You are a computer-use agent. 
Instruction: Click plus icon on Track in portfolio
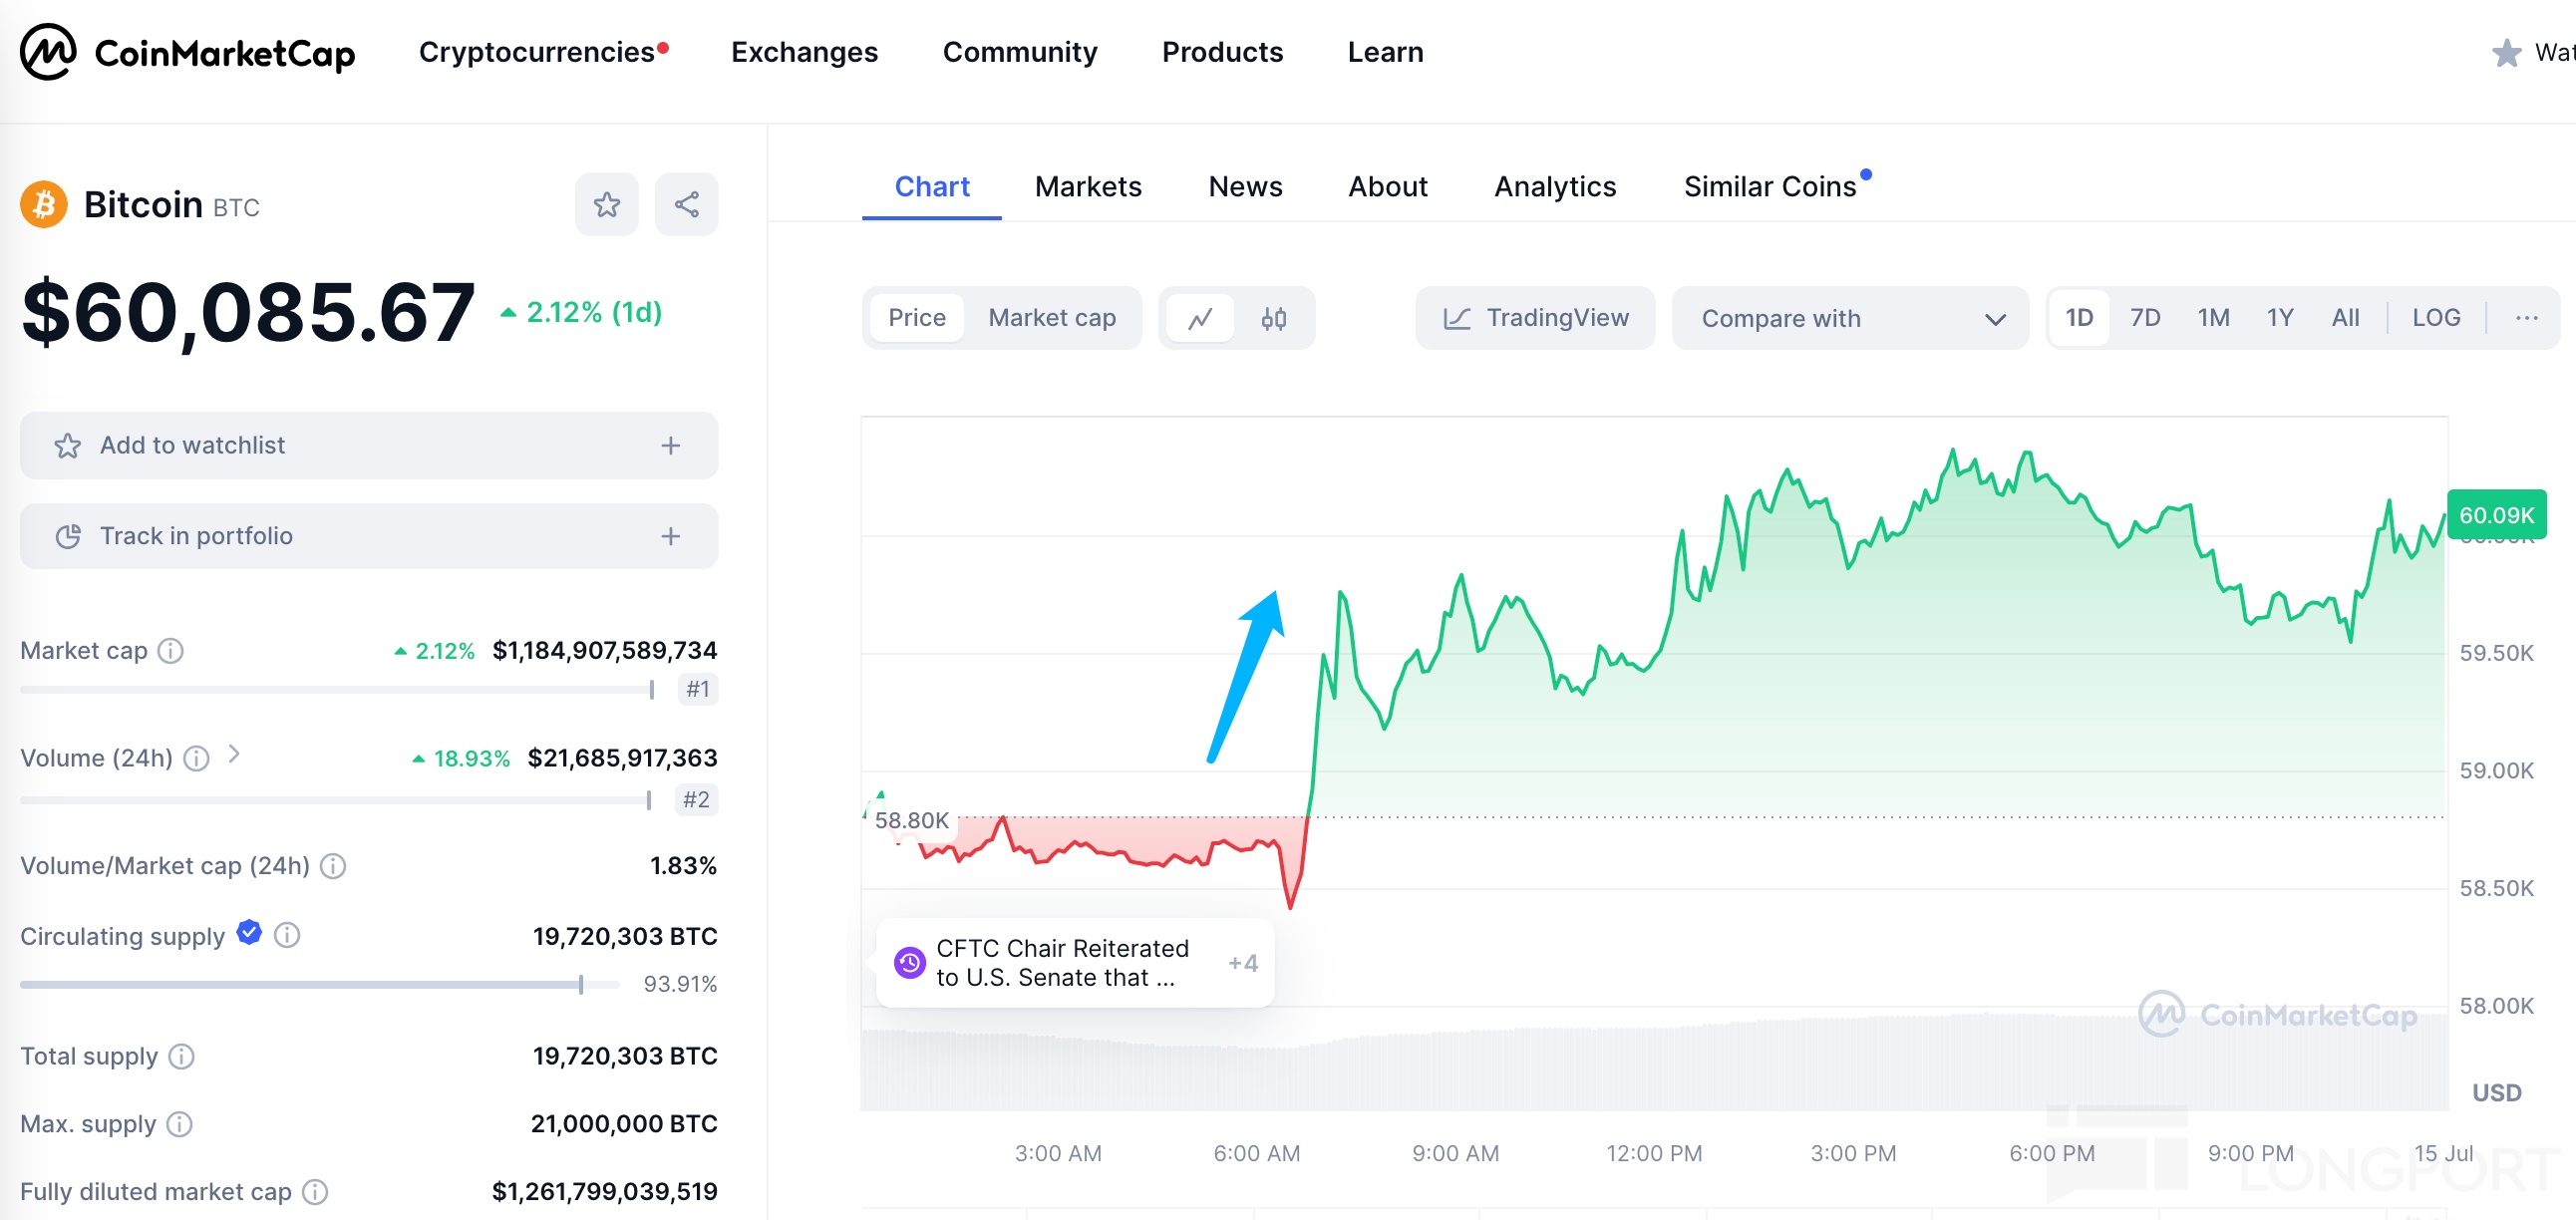[671, 537]
